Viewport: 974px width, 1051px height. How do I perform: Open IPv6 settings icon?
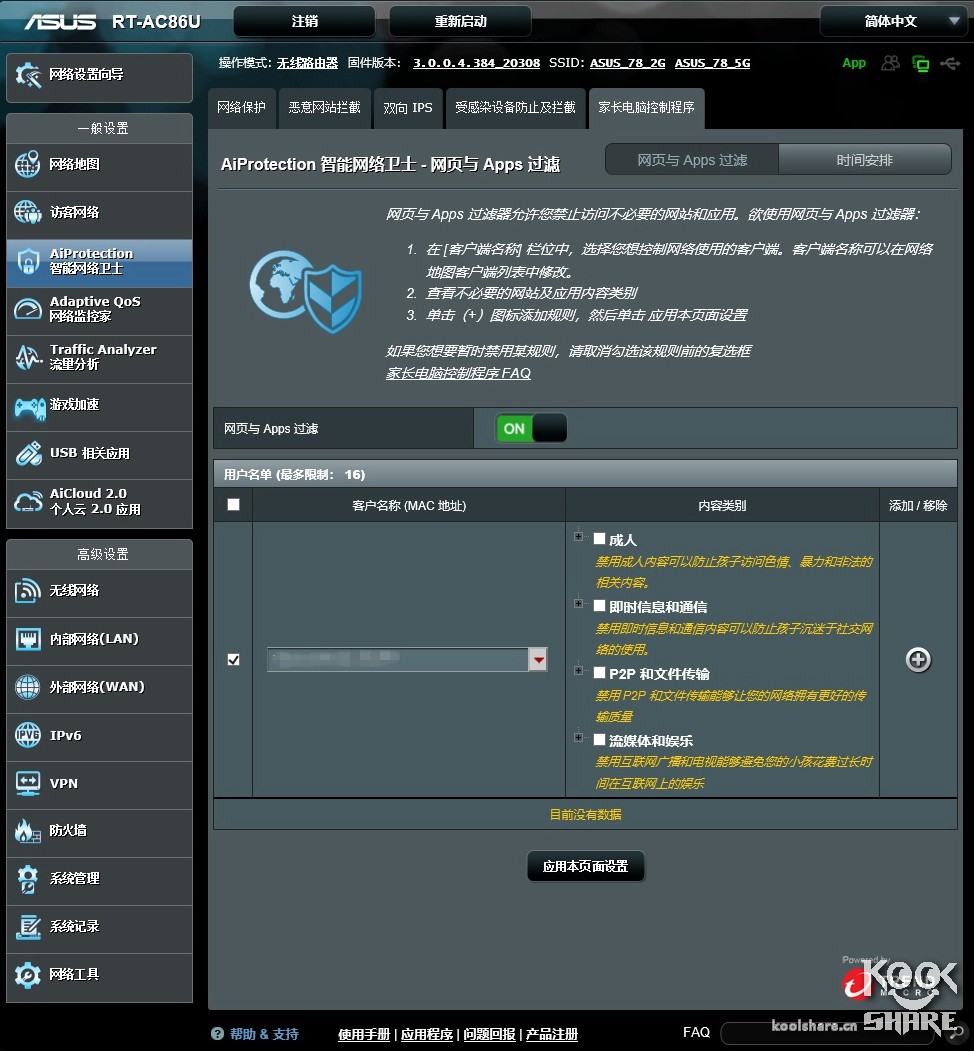[27, 736]
